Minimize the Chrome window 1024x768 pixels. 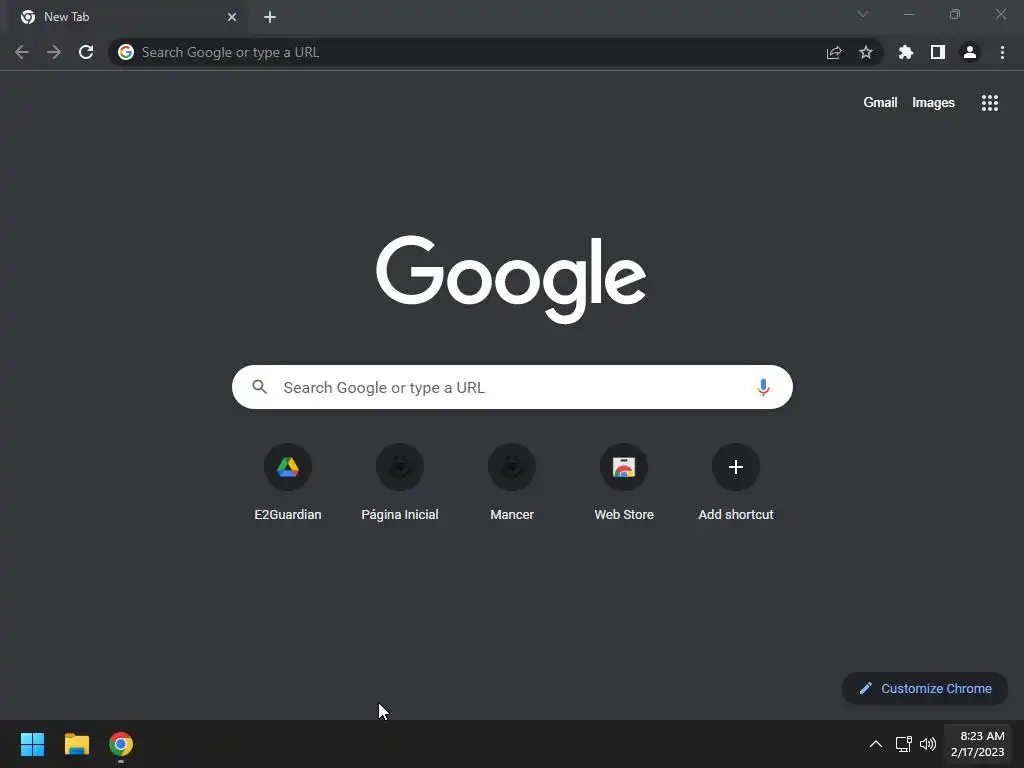[x=908, y=14]
